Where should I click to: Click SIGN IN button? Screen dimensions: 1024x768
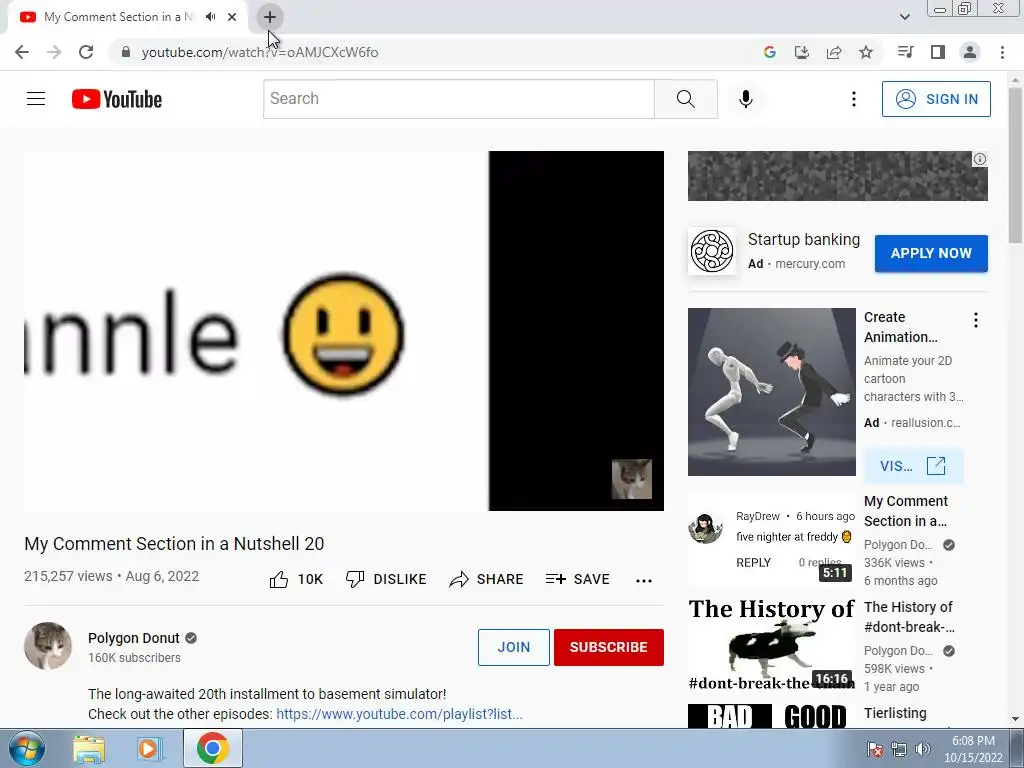pyautogui.click(x=936, y=99)
